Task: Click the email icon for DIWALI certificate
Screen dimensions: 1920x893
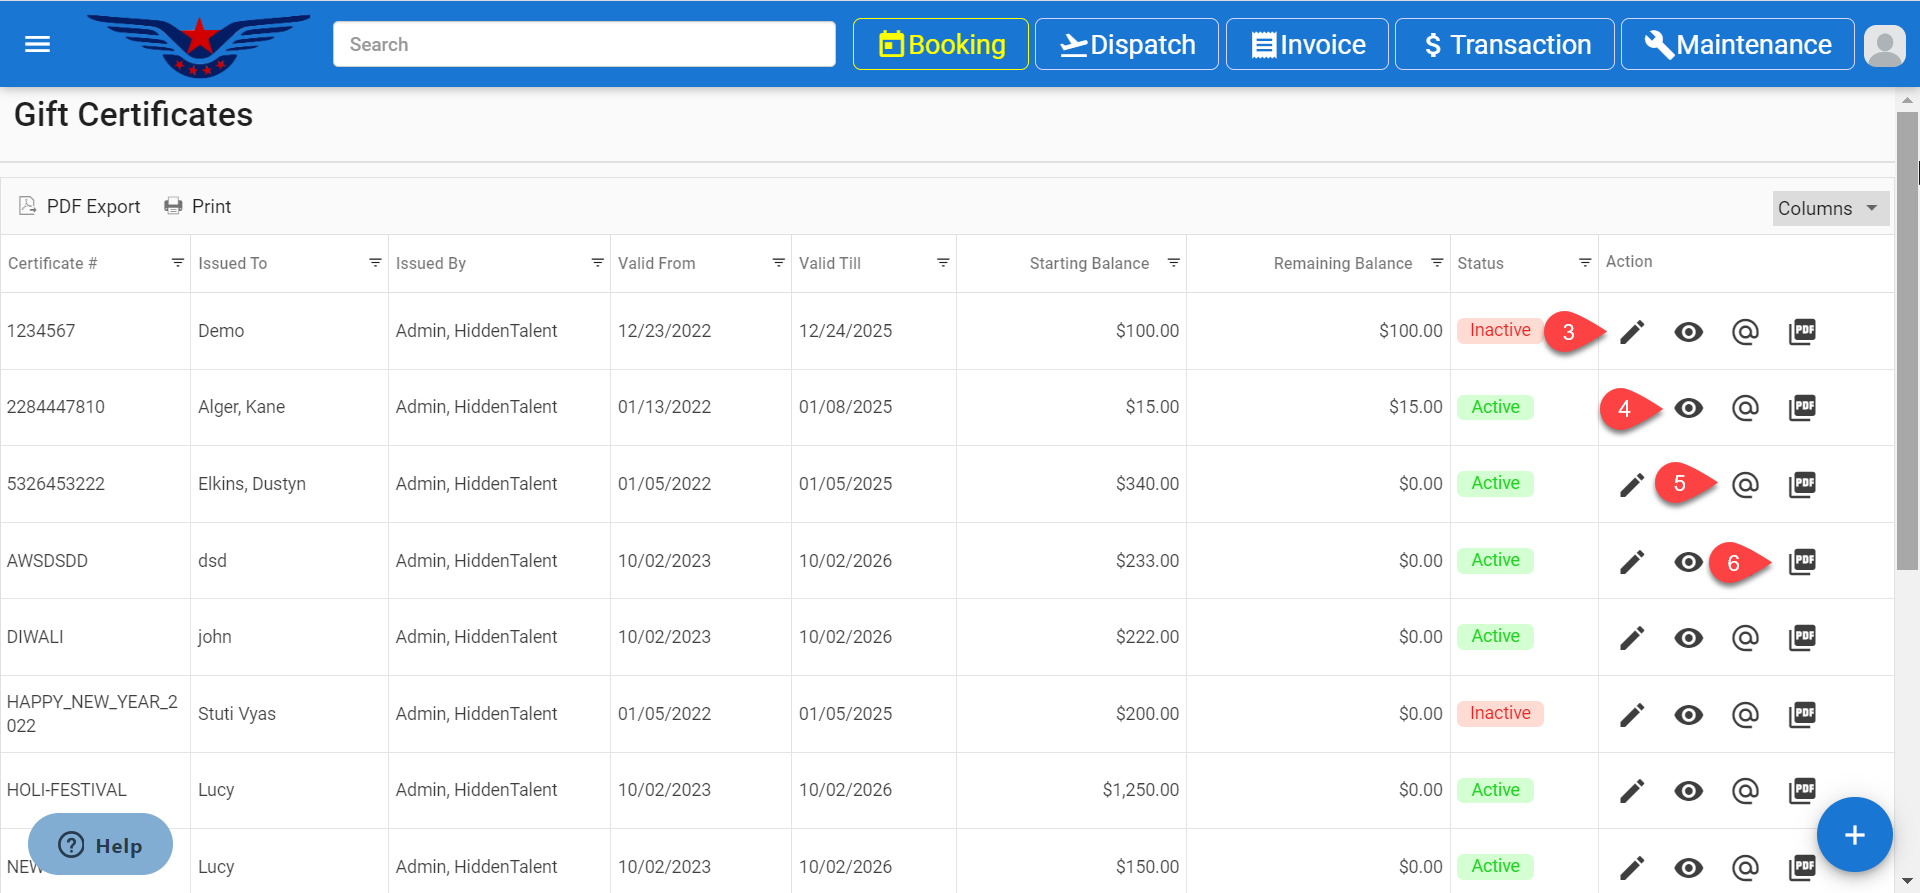Action: 1745,638
